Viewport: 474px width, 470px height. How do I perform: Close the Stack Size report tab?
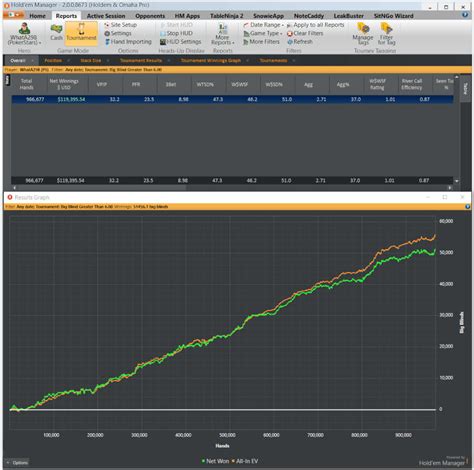[x=108, y=61]
